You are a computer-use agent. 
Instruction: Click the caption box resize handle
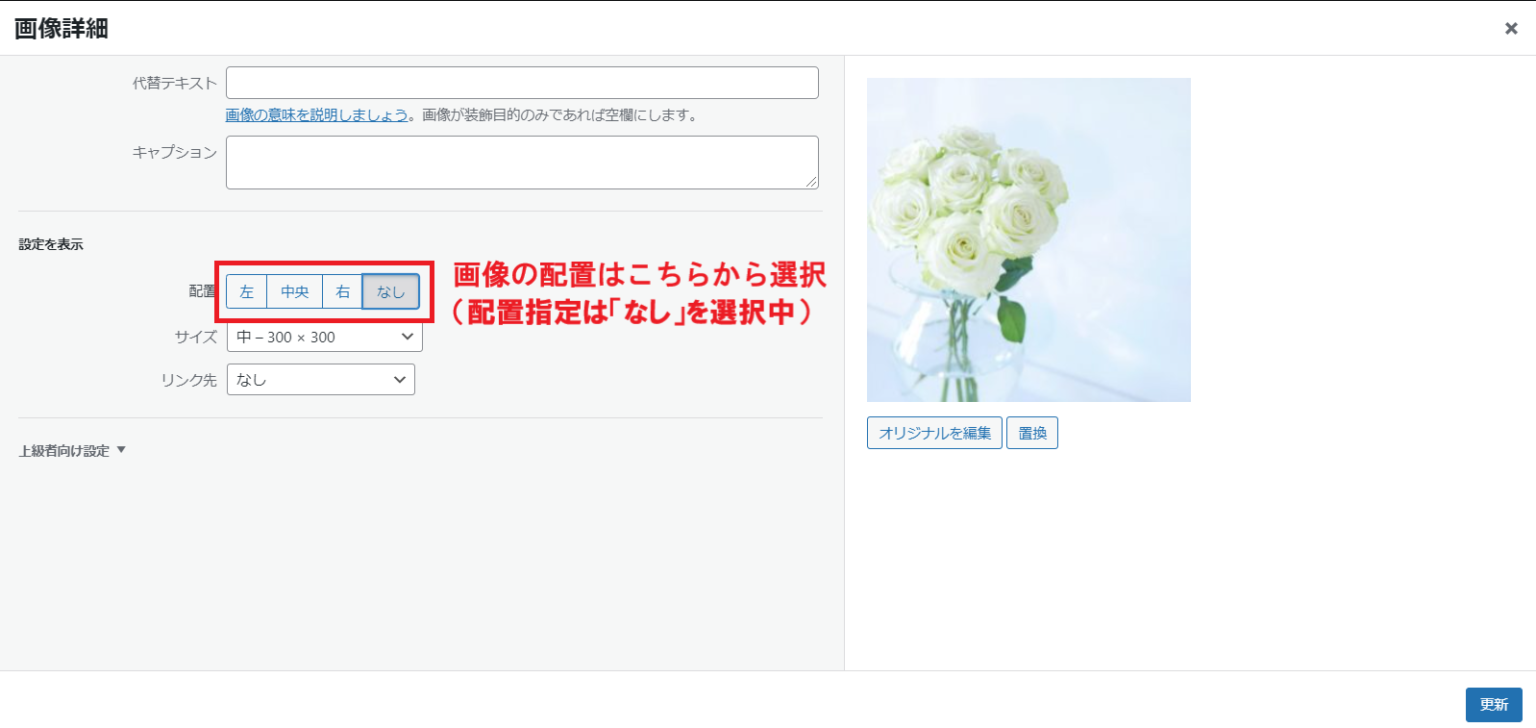(812, 182)
